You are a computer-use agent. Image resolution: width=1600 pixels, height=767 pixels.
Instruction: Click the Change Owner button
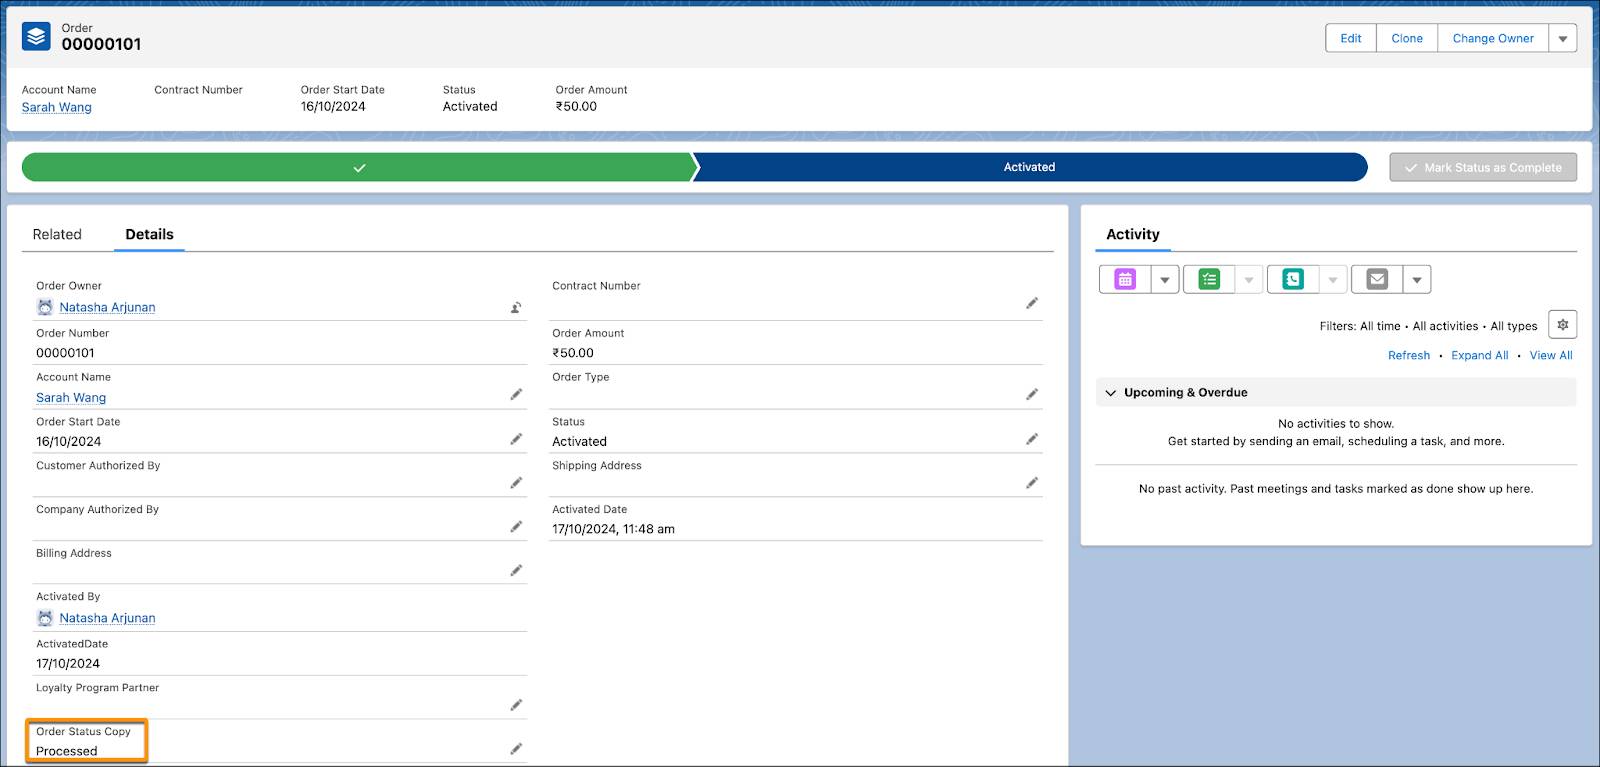coord(1493,38)
